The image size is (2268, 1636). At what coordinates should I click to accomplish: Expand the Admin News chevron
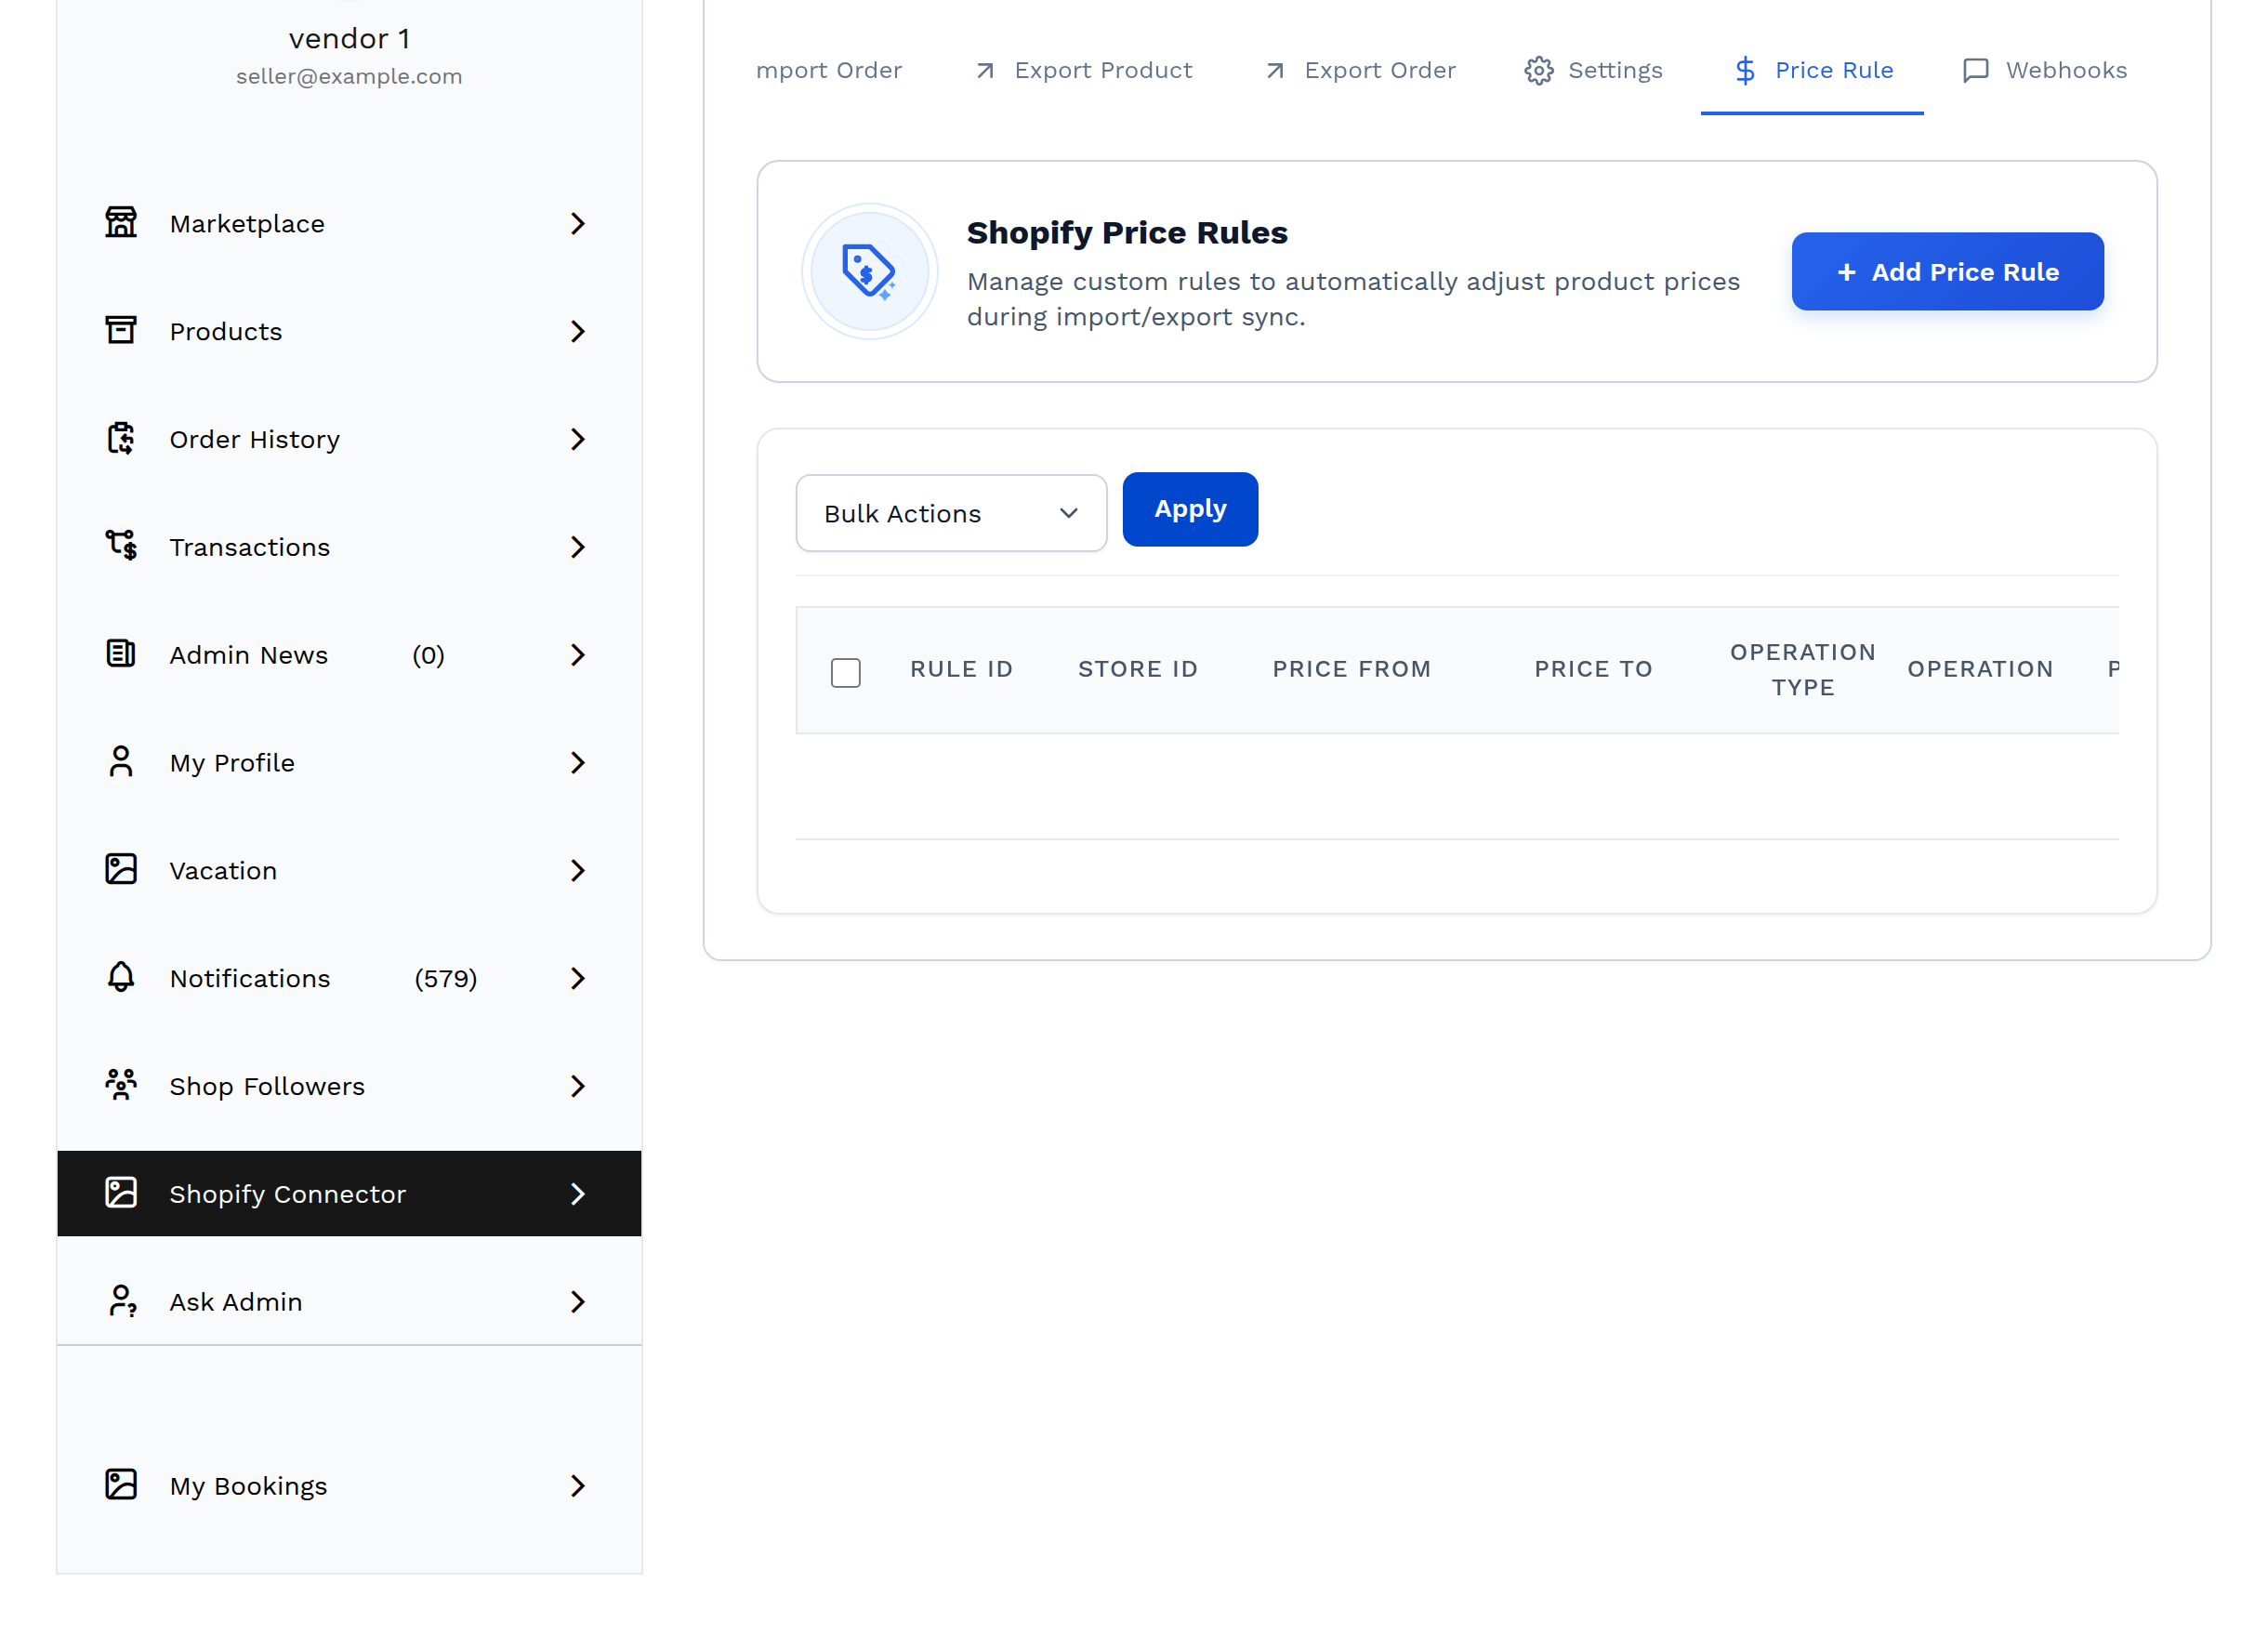tap(578, 655)
